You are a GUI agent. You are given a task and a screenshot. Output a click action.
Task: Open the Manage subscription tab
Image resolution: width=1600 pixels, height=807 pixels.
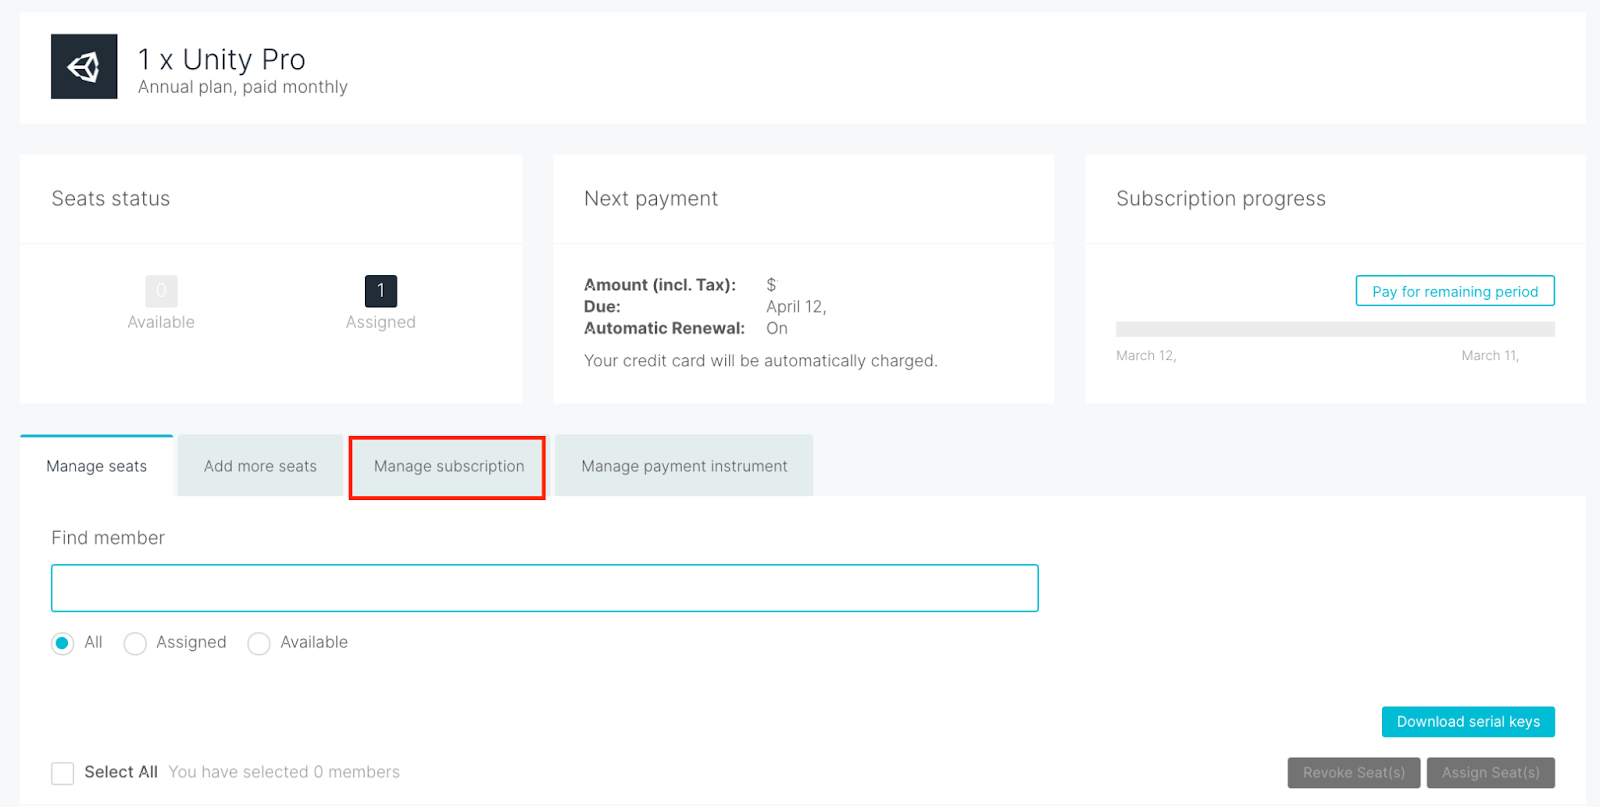pos(448,466)
